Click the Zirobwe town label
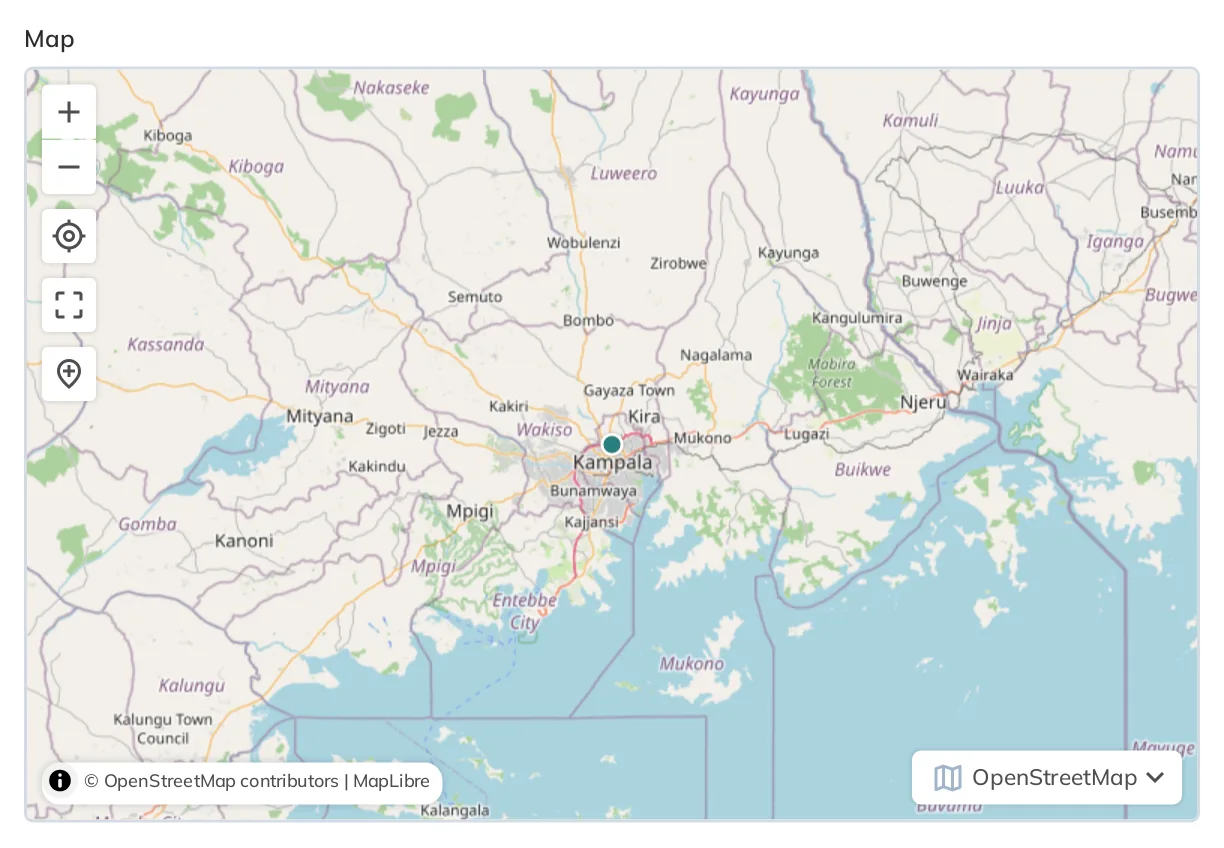This screenshot has height=848, width=1224. (678, 264)
